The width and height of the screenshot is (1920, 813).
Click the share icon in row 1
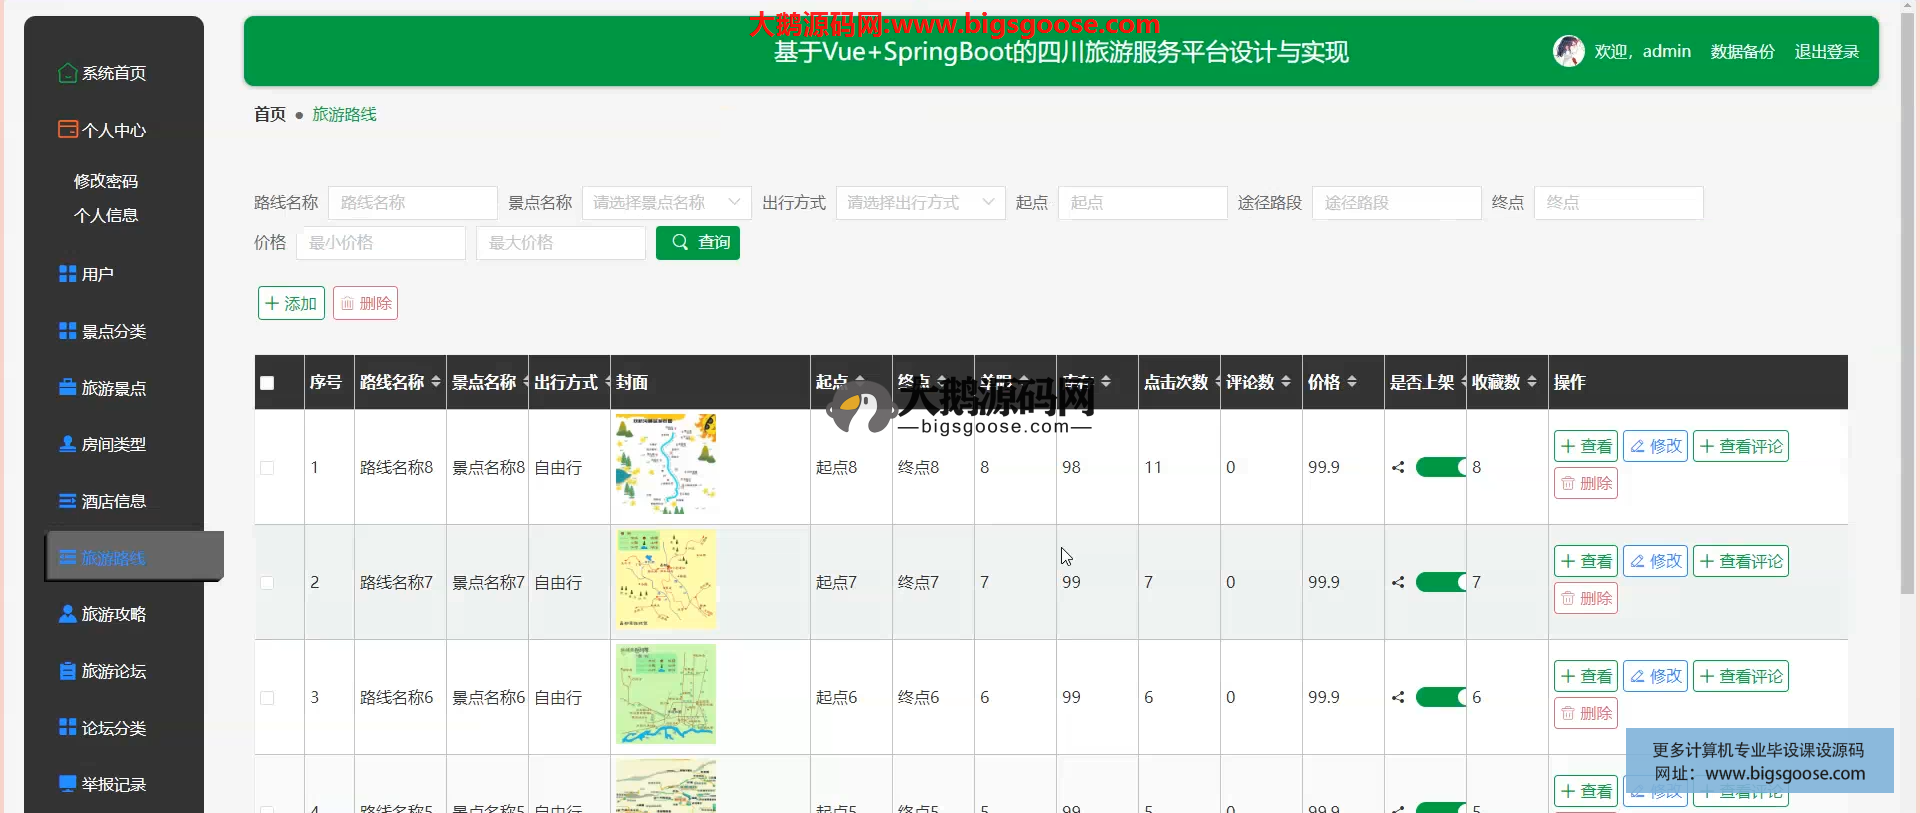(x=1398, y=467)
